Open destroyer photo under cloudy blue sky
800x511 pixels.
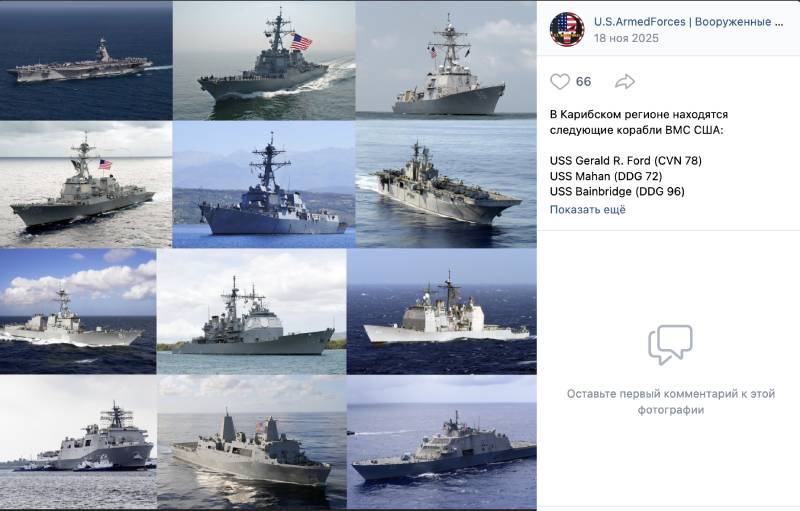pyautogui.click(x=78, y=312)
